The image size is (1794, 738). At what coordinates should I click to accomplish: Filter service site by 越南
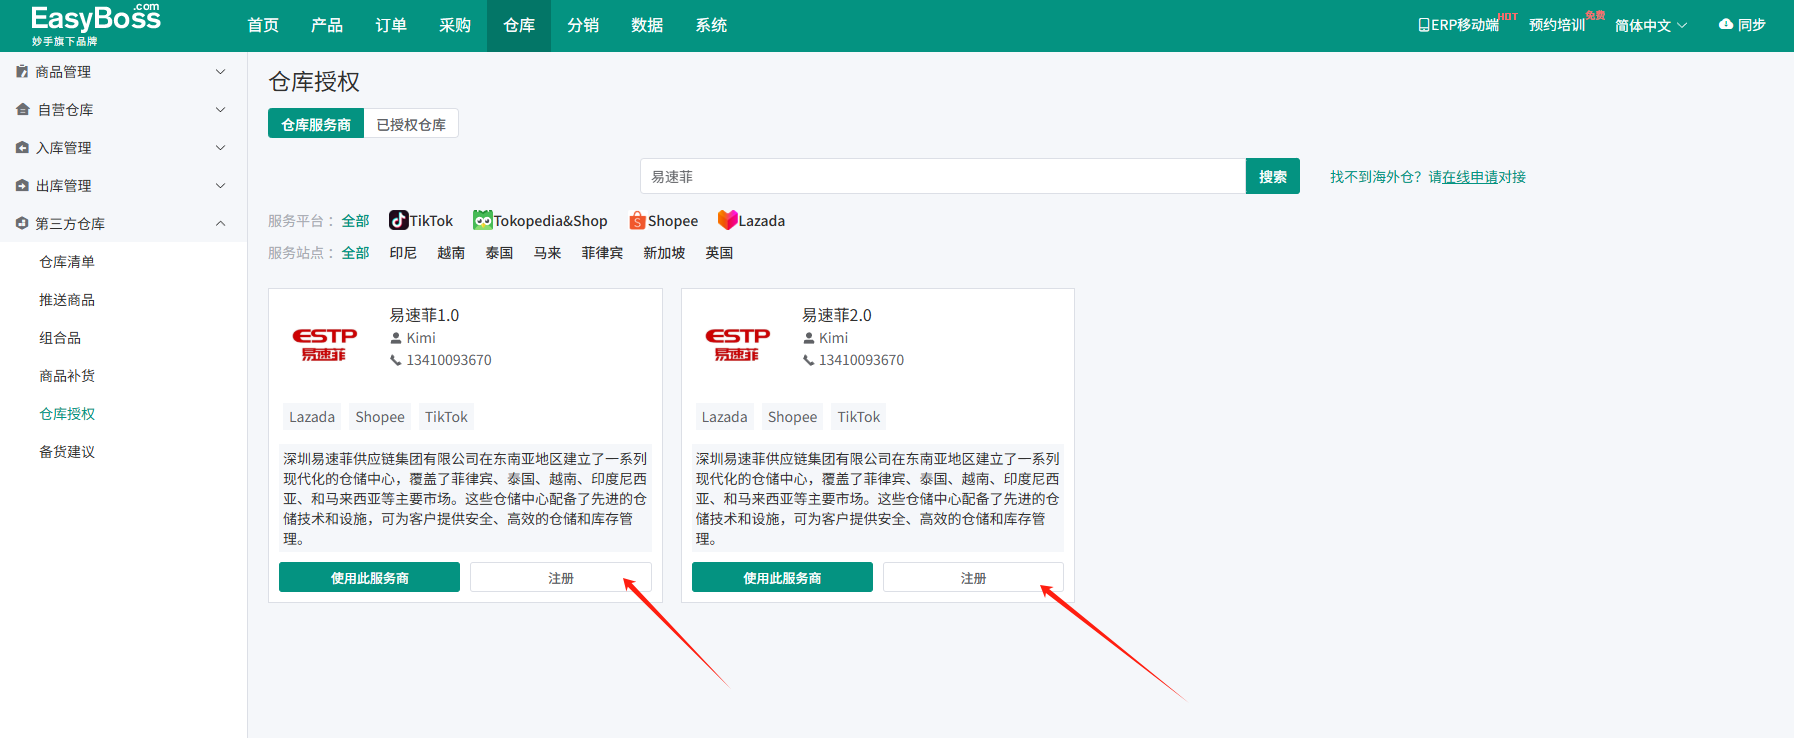point(451,253)
